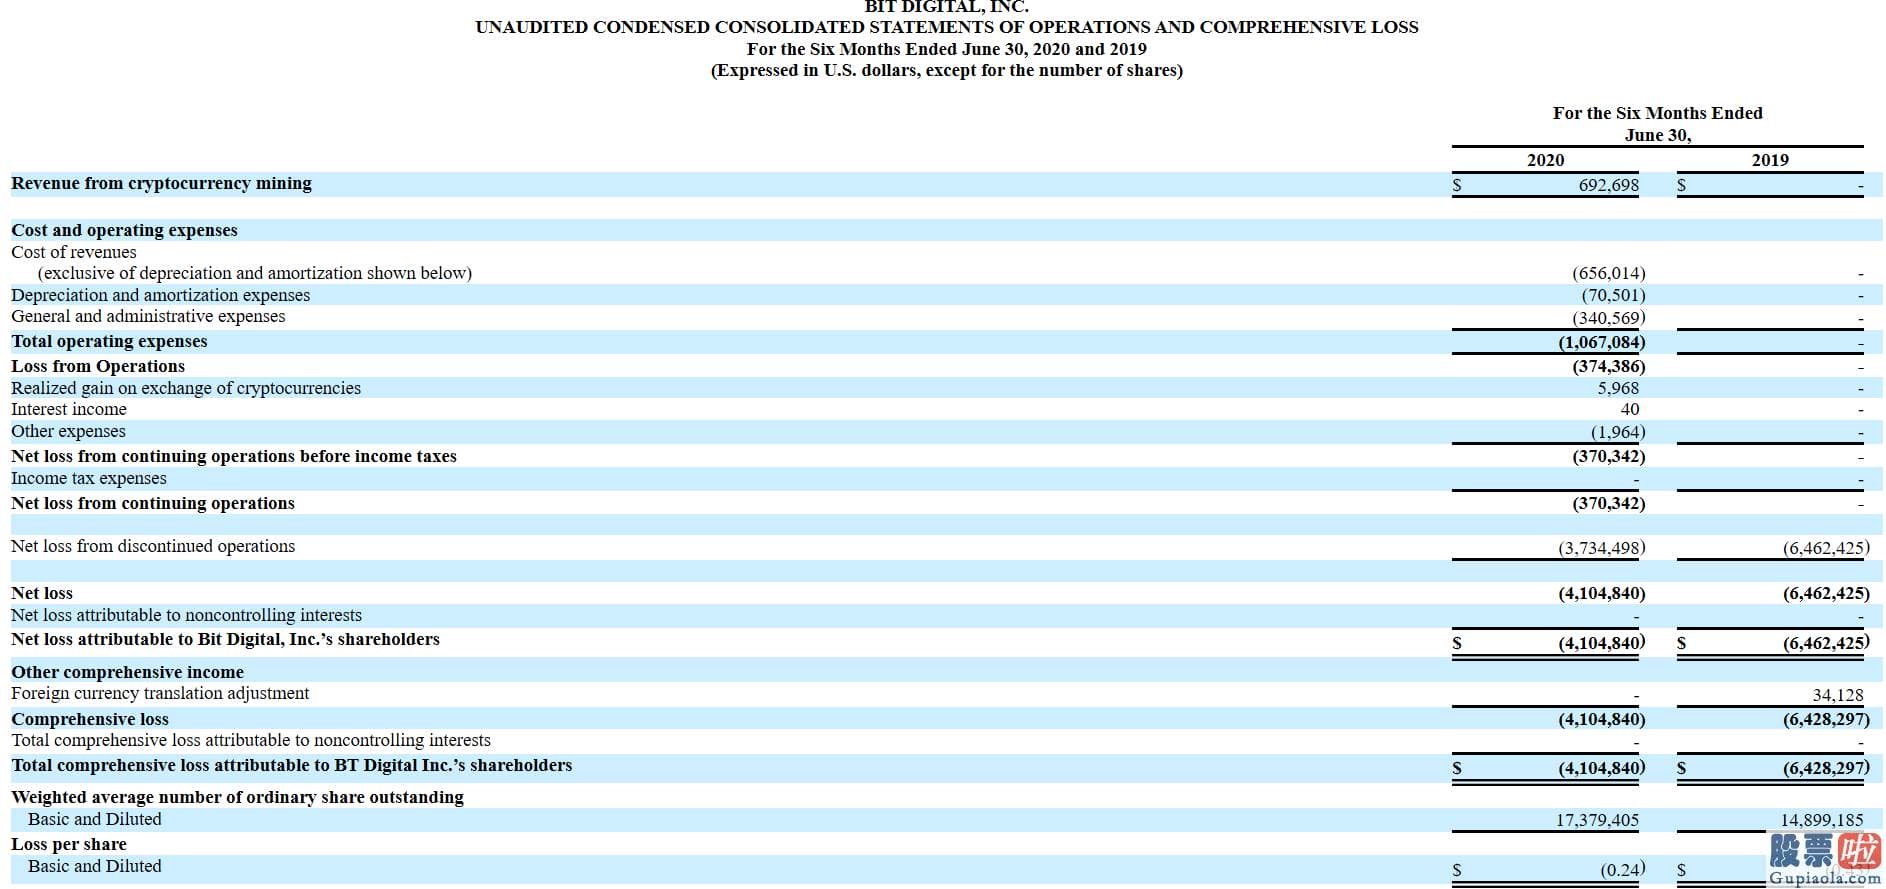Click the 5,968 realized gain value
This screenshot has width=1886, height=889.
[x=1618, y=388]
